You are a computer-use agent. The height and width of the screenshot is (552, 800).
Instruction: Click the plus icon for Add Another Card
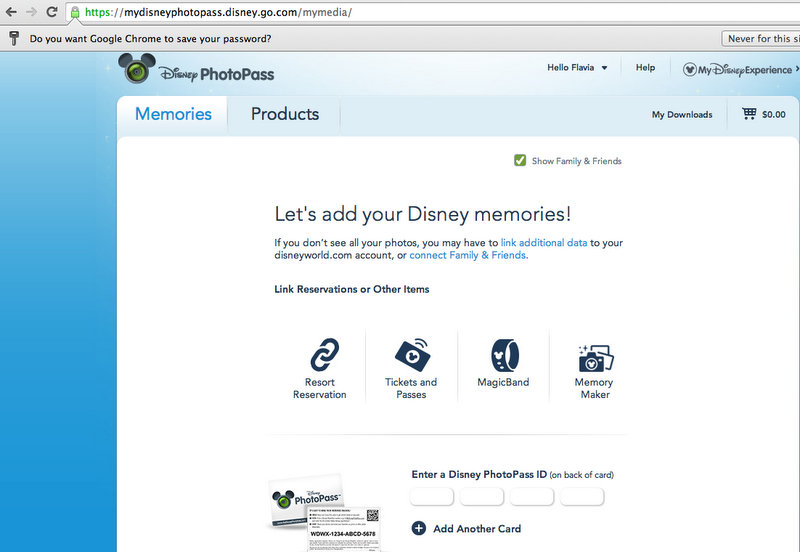[418, 528]
